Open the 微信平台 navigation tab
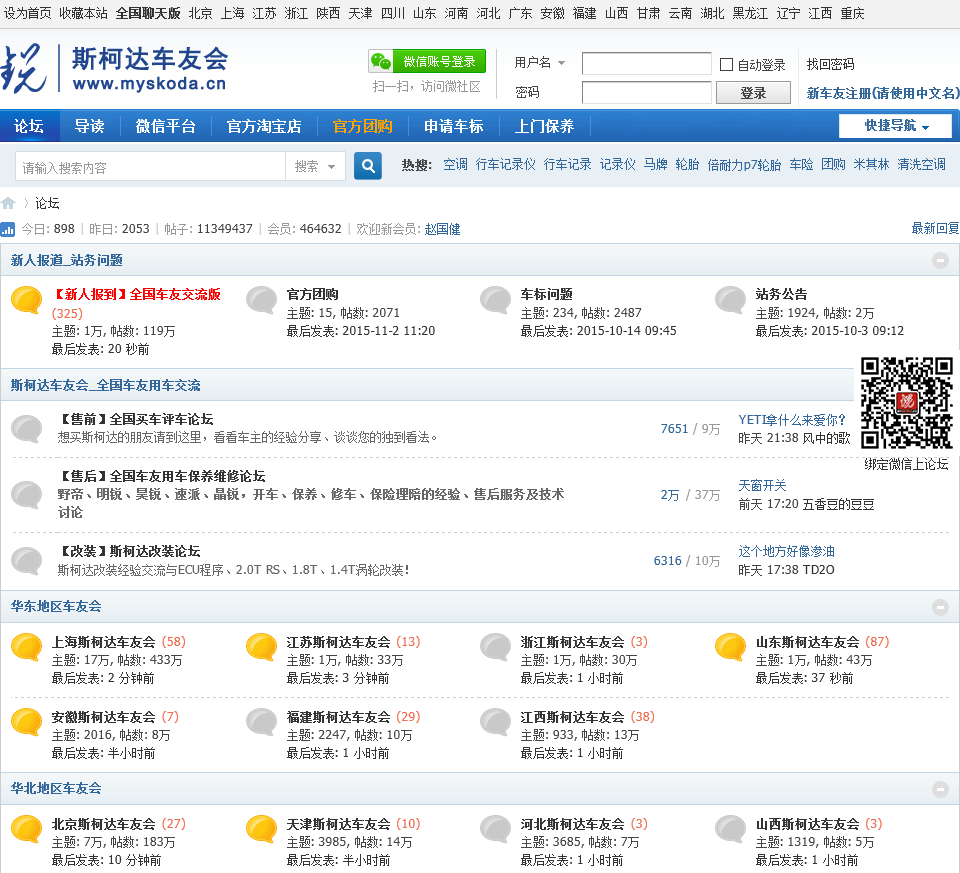 point(165,126)
